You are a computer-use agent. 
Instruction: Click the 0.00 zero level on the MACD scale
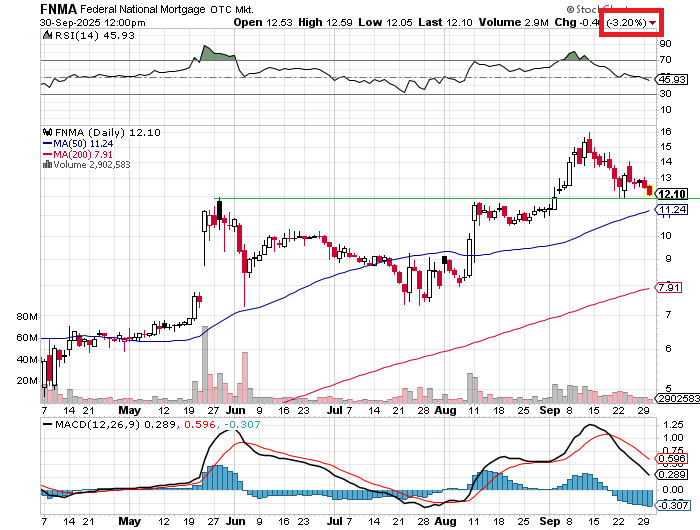(x=673, y=490)
